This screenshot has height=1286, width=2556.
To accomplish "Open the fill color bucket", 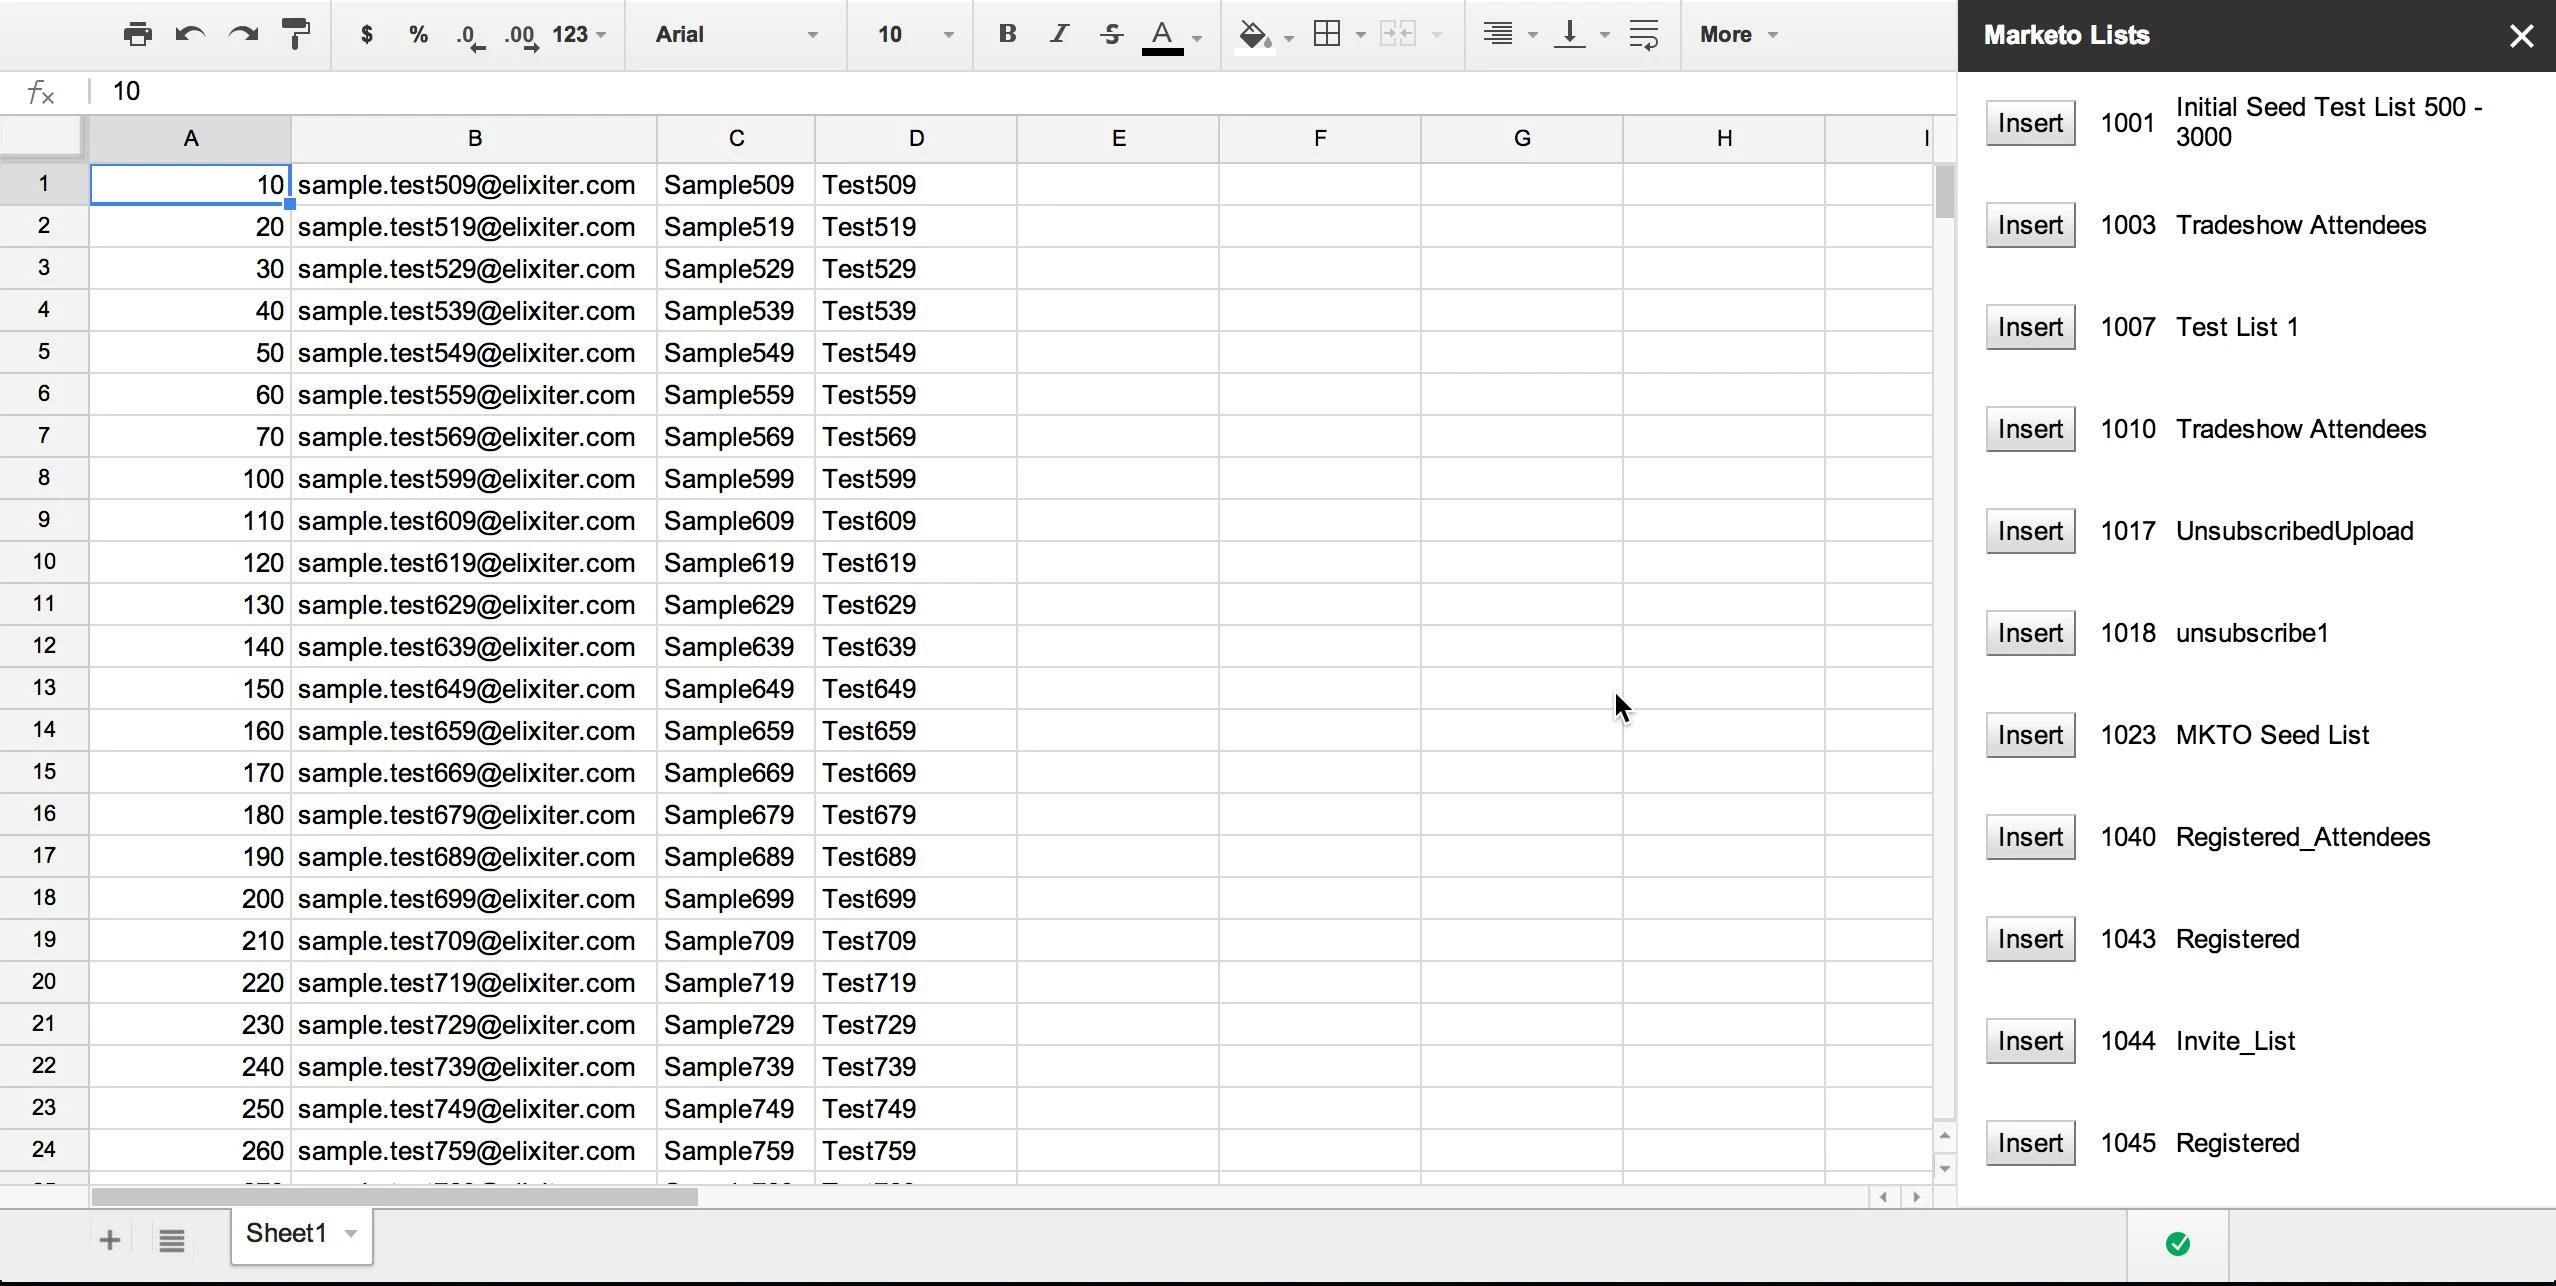I will click(1255, 35).
